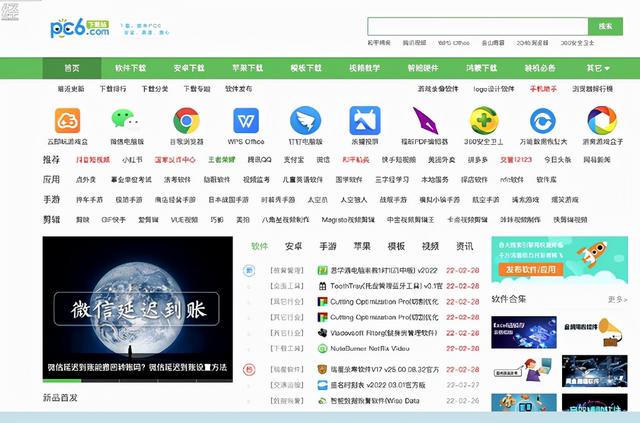
Task: Open the PDF editor pen icon
Action: (x=424, y=121)
